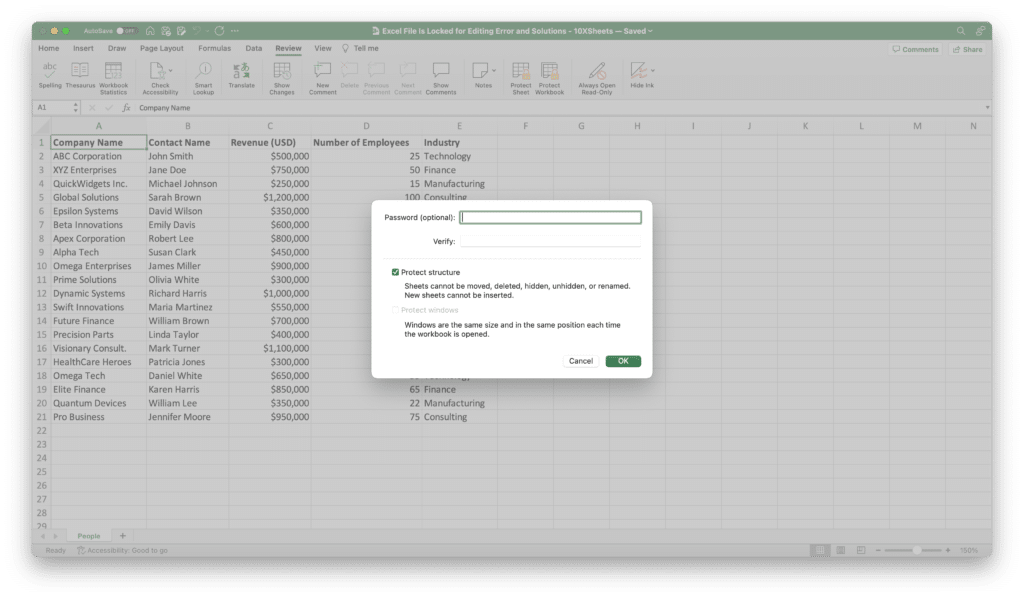Image resolution: width=1024 pixels, height=599 pixels.
Task: Click the Name Box stepper arrows
Action: 76,108
